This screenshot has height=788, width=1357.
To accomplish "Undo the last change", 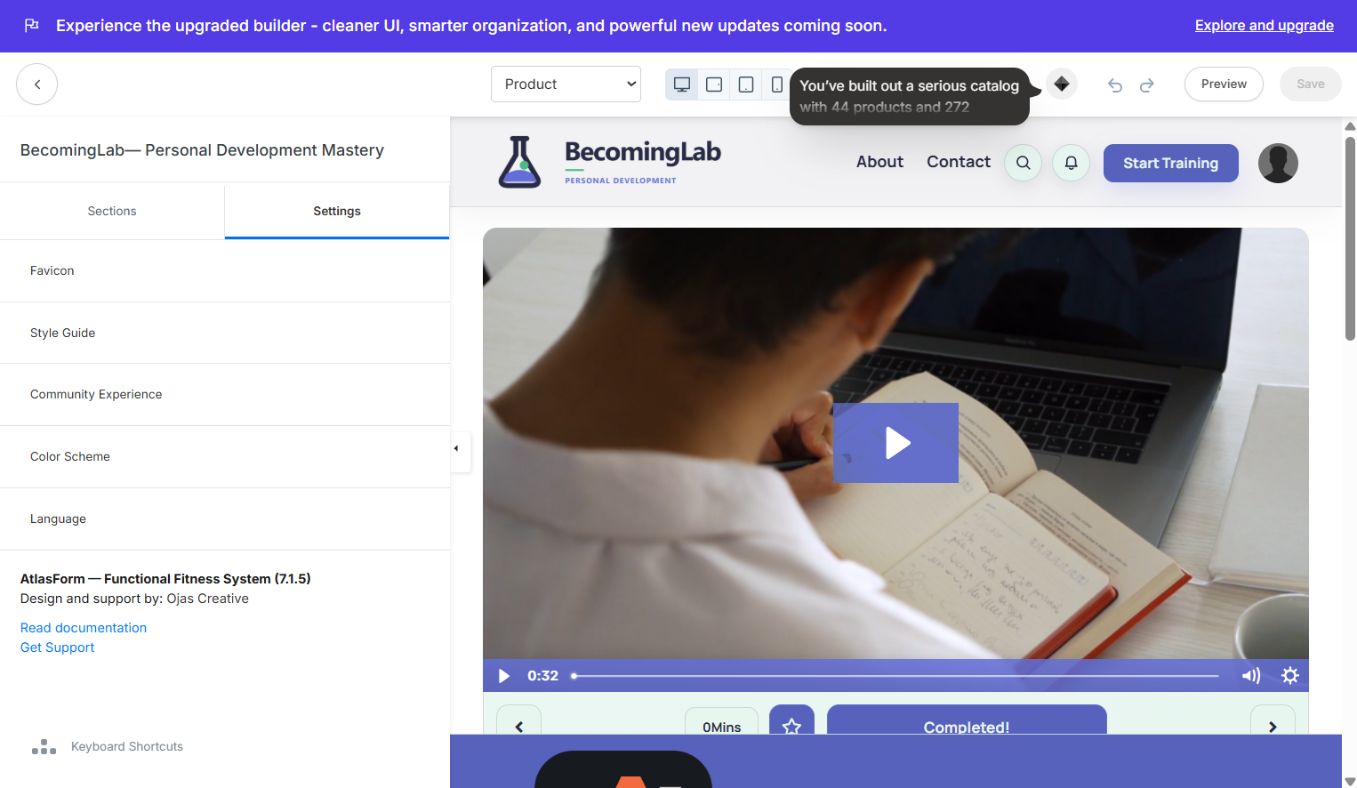I will pyautogui.click(x=1115, y=85).
